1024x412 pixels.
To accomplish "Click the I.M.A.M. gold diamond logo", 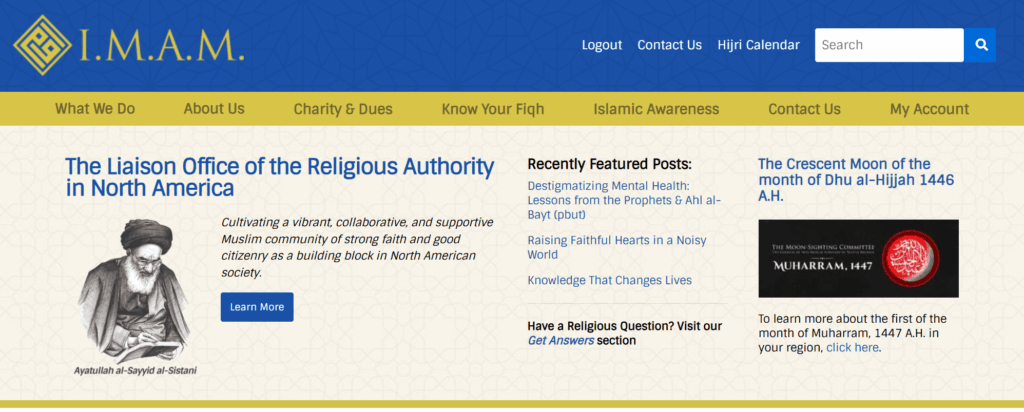I will (x=42, y=45).
